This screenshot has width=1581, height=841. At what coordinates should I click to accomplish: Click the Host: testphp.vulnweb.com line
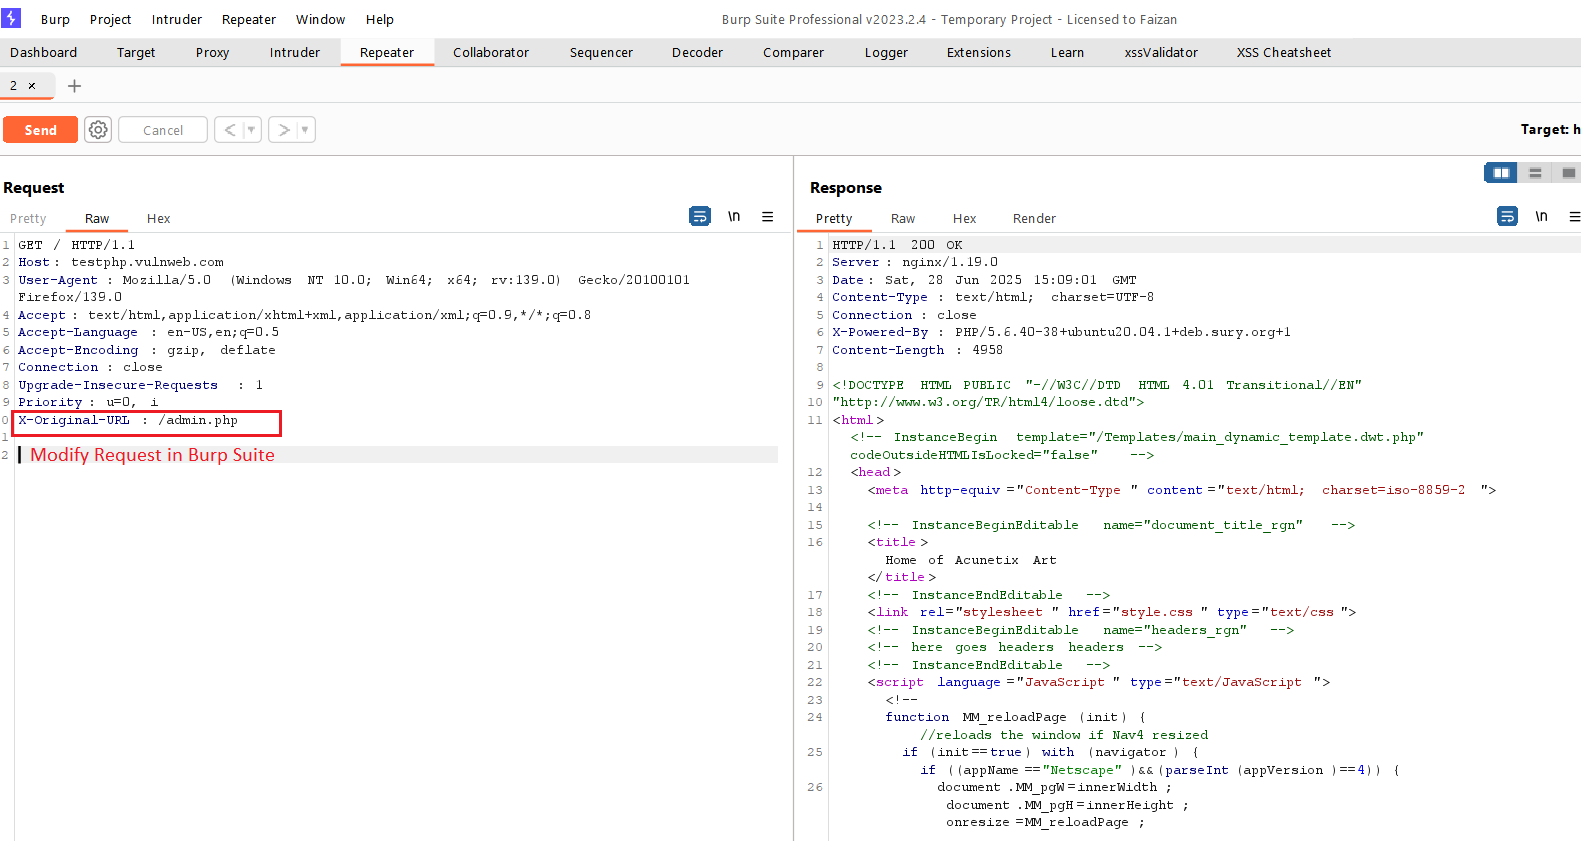[121, 262]
